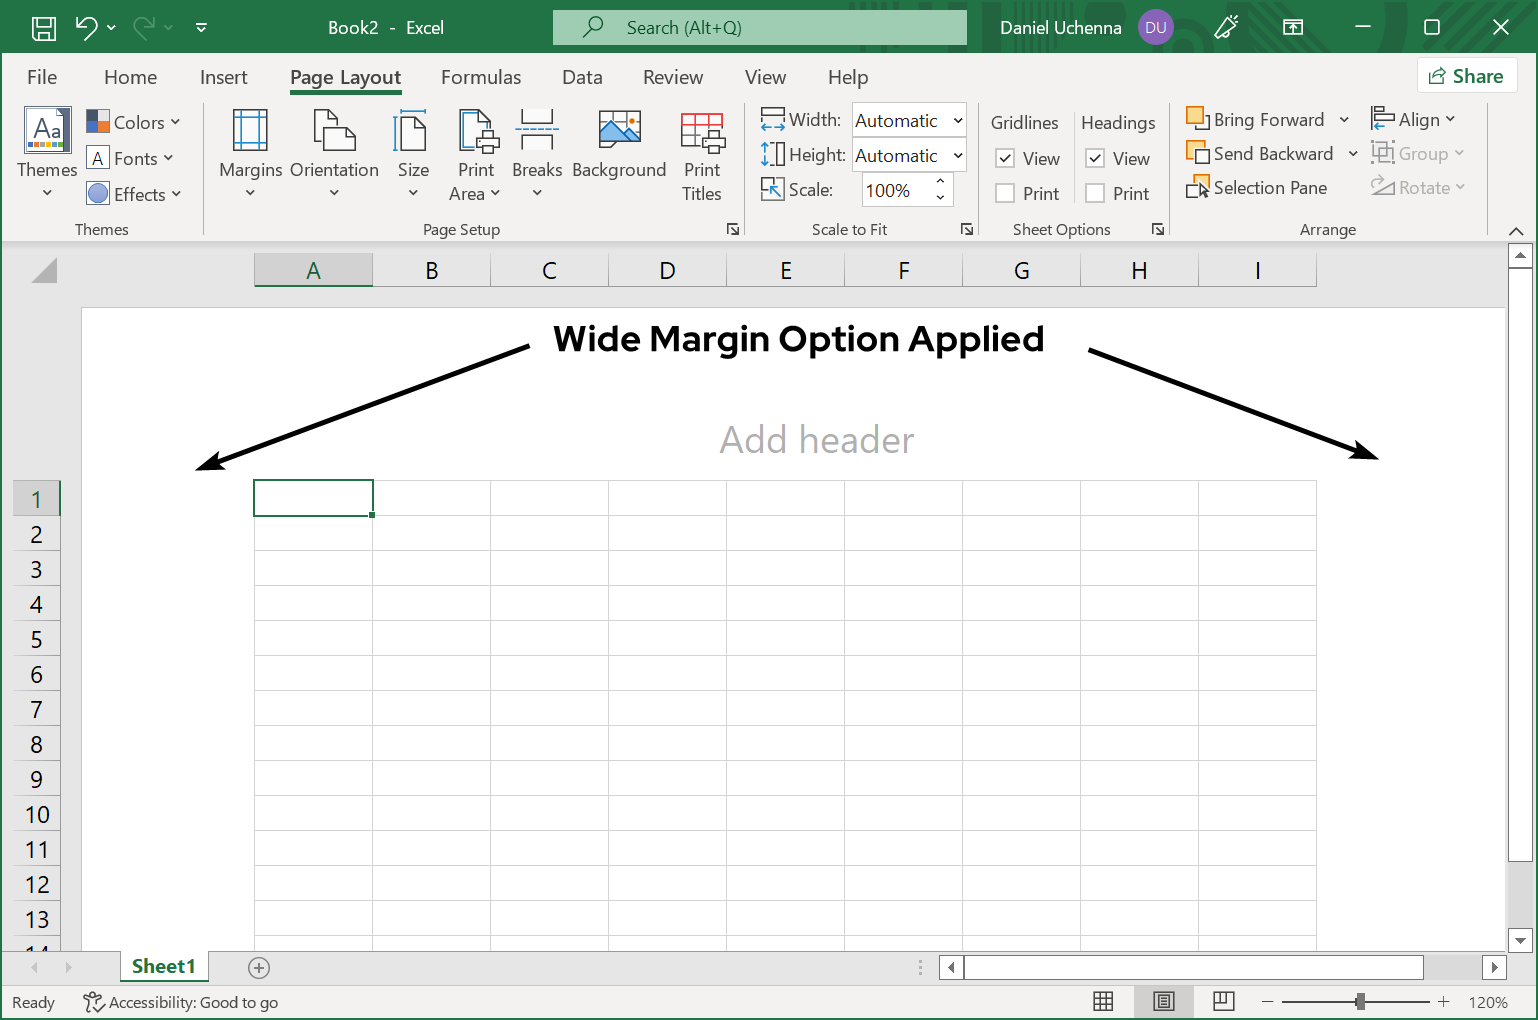Switch to the Formulas tab
The width and height of the screenshot is (1538, 1020).
pos(481,77)
